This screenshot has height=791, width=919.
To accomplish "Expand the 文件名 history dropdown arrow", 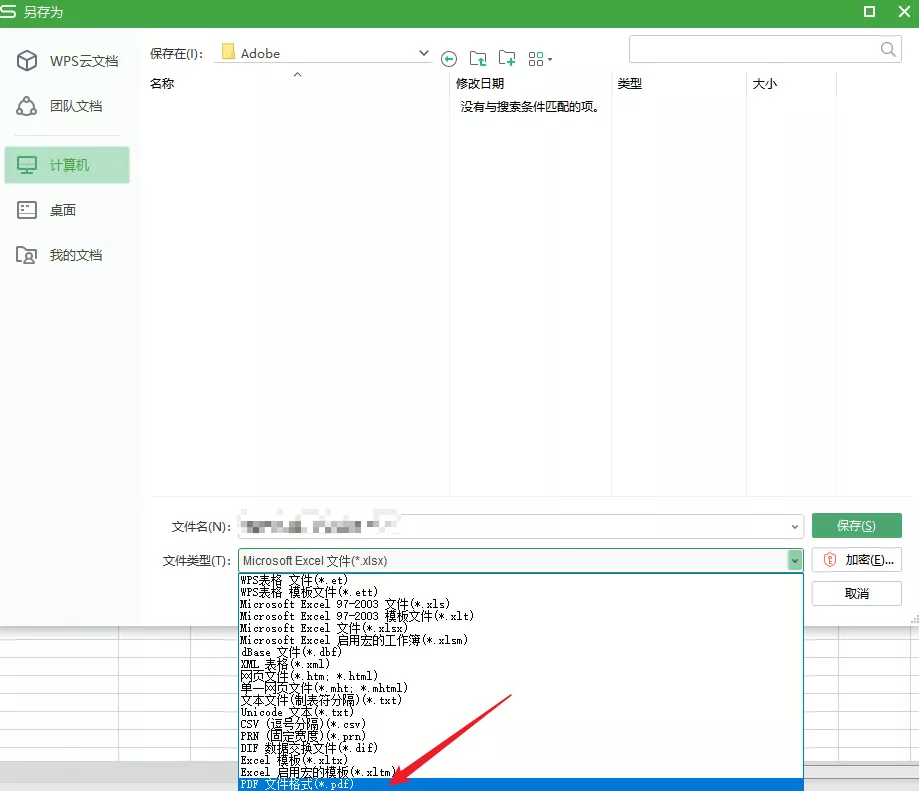I will (795, 526).
